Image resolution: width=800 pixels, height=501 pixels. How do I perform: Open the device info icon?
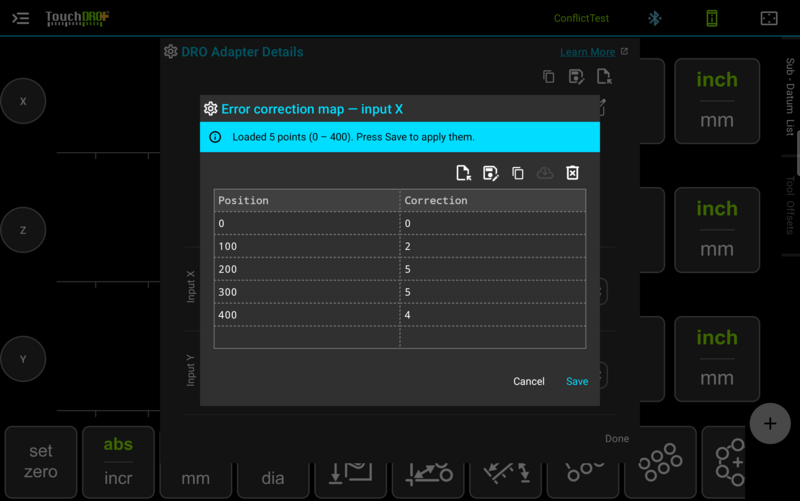pos(712,18)
